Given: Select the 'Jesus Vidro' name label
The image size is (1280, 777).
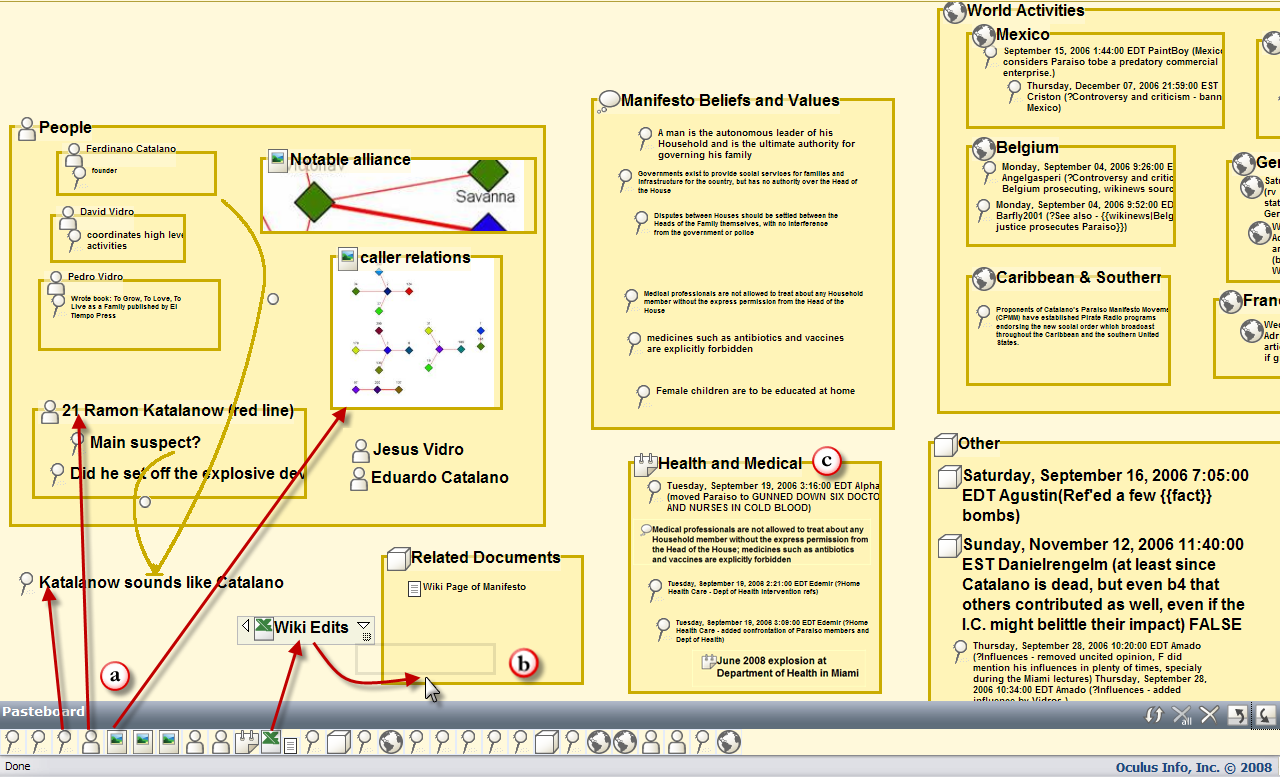Looking at the screenshot, I should click(x=418, y=450).
